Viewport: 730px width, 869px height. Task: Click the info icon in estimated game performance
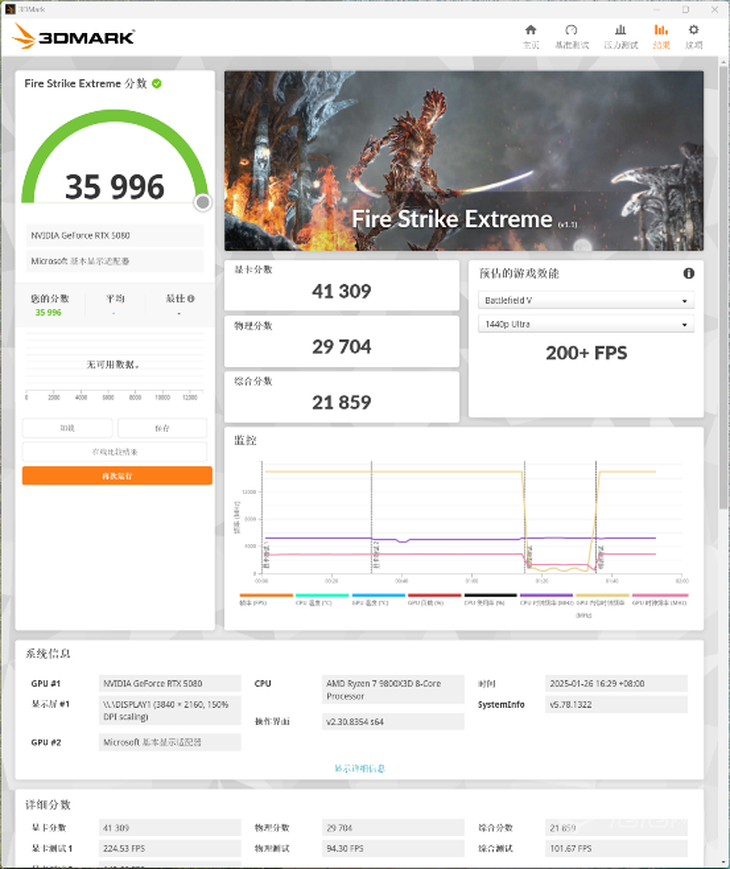688,273
